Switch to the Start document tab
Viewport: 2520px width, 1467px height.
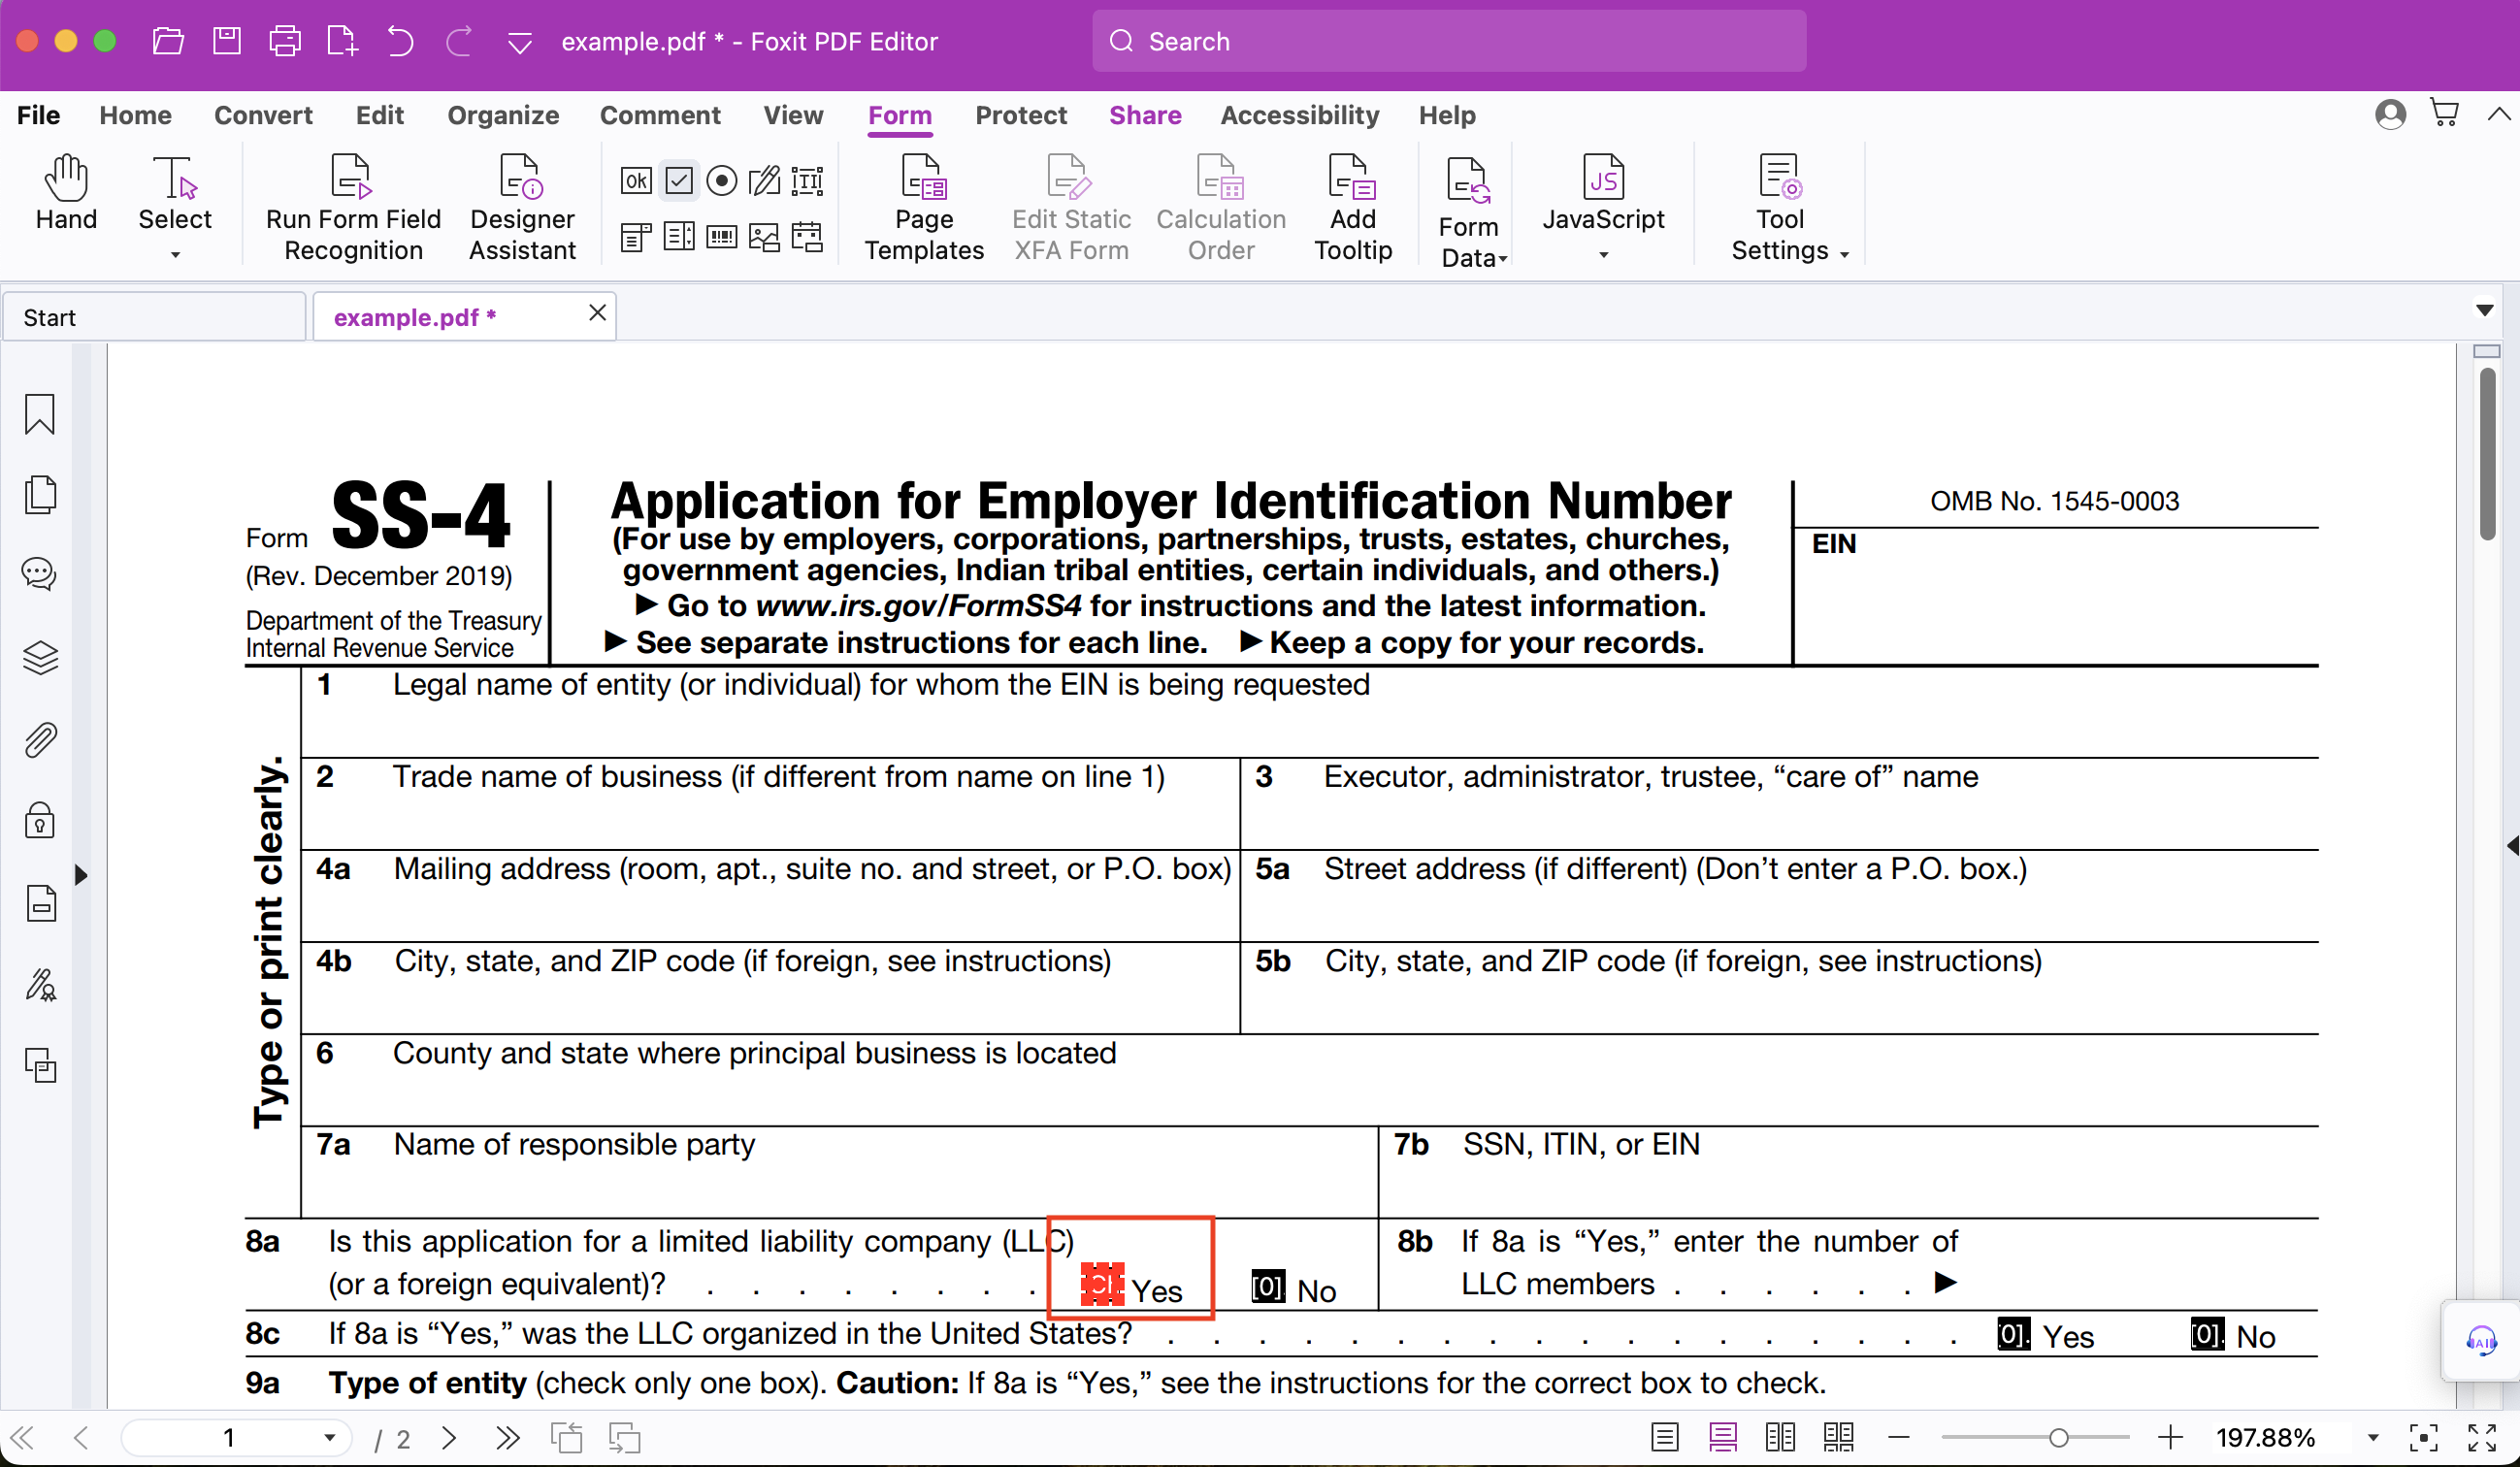tap(153, 317)
